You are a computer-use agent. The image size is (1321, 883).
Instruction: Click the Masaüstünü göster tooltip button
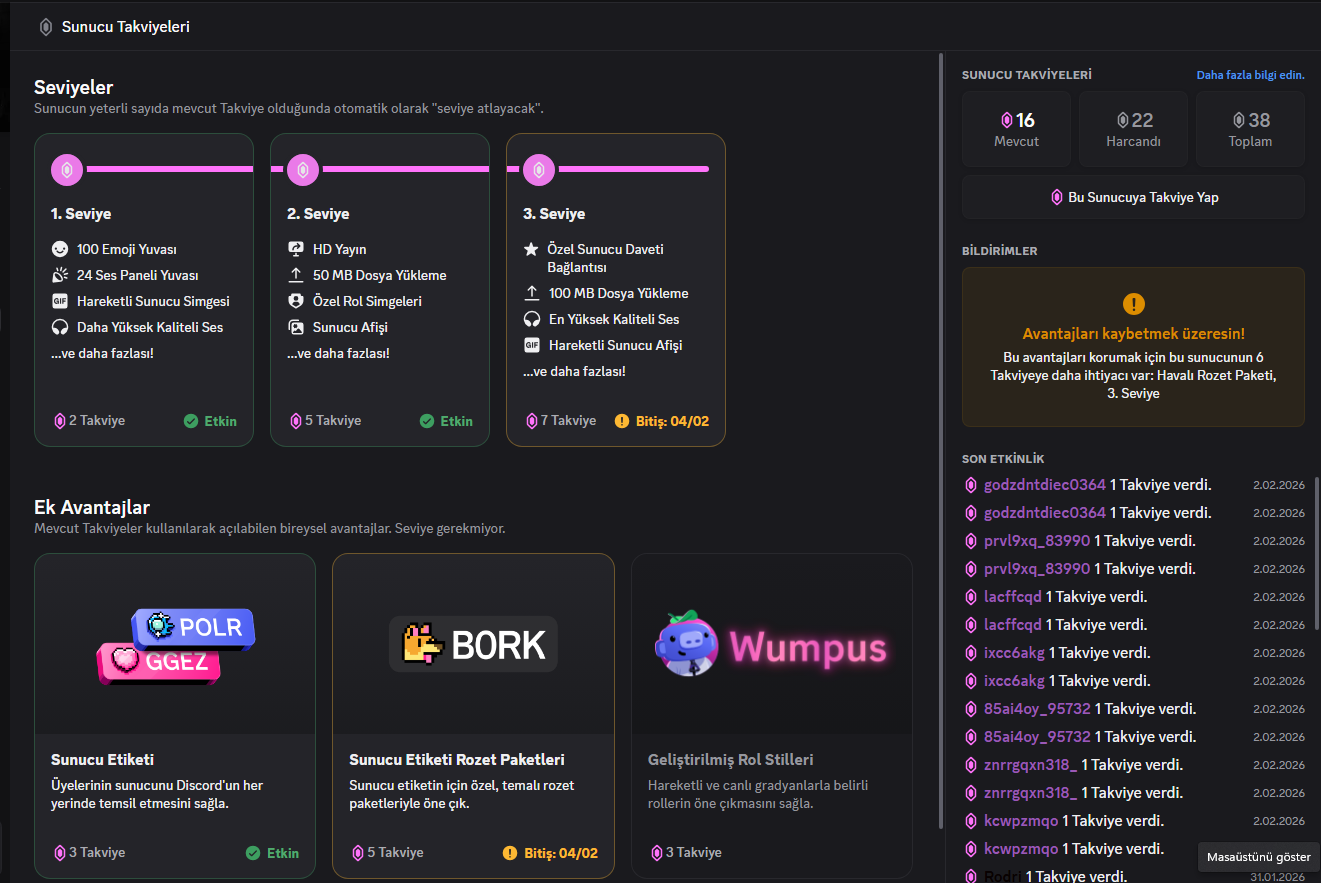coord(1259,857)
